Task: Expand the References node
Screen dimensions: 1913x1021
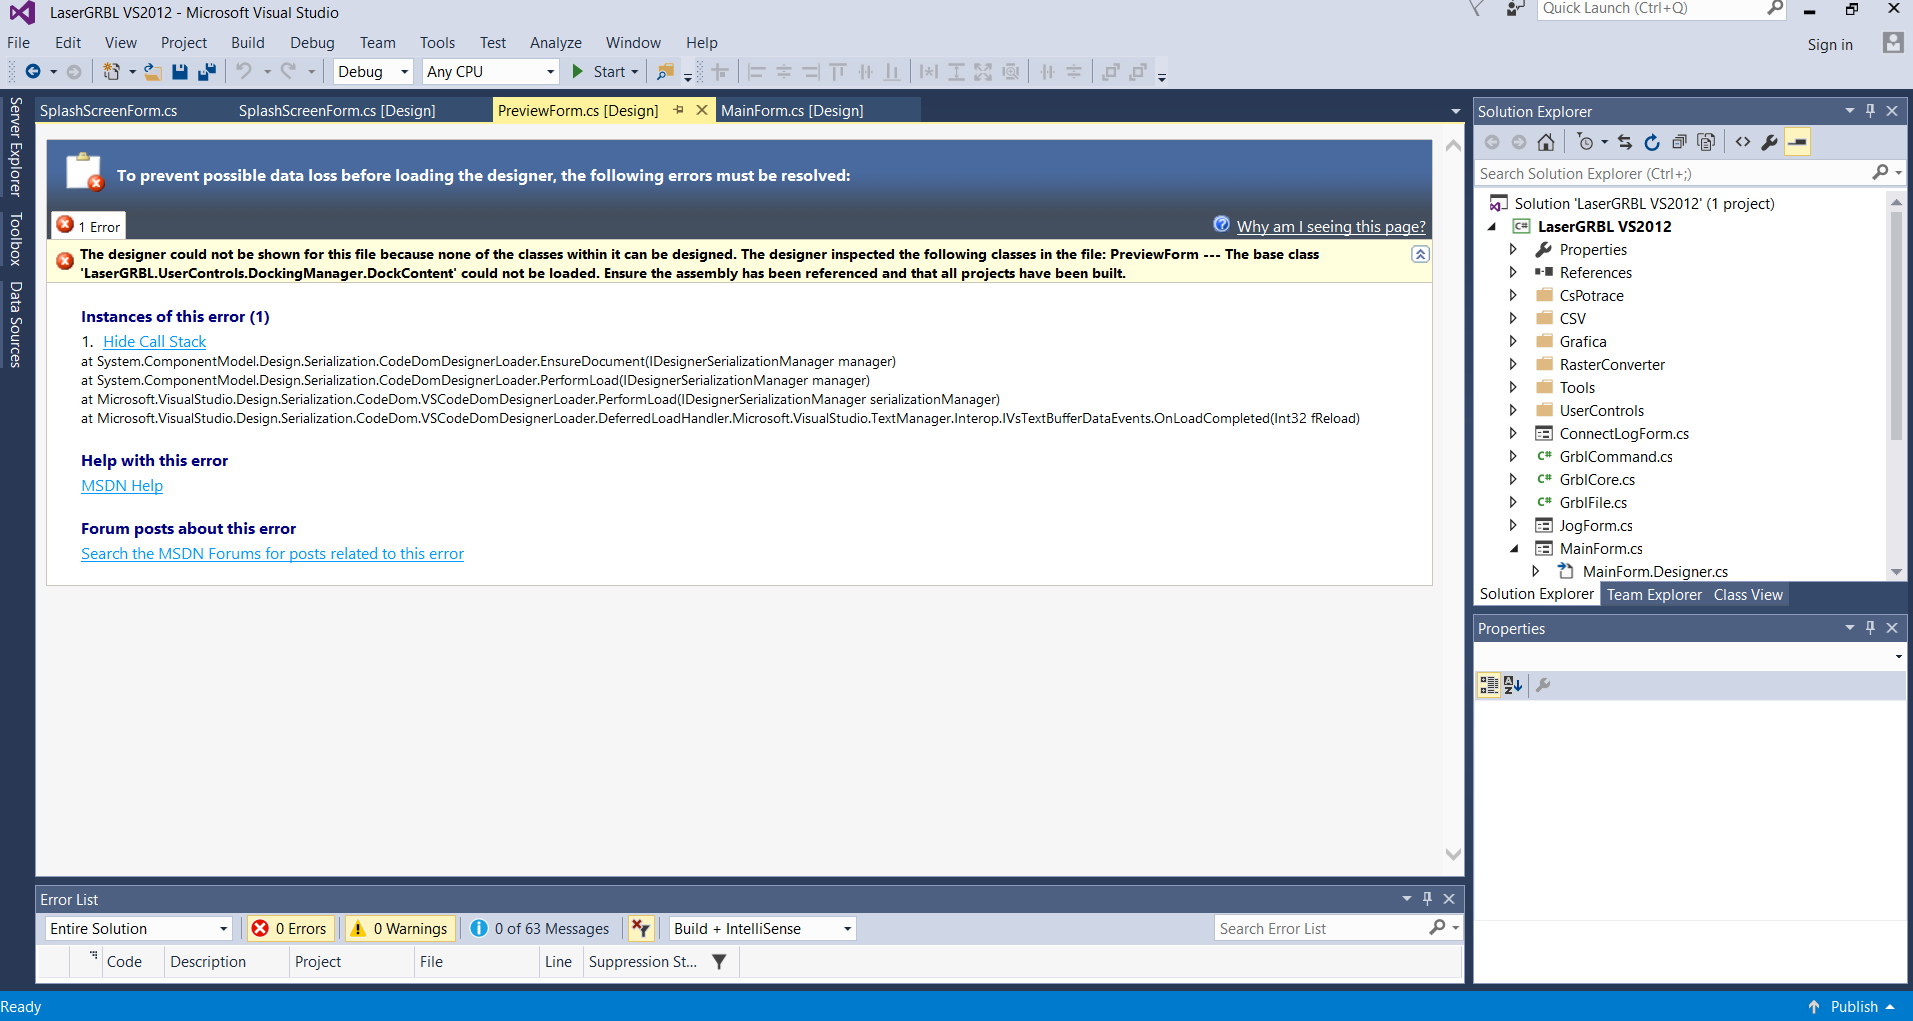Action: coord(1513,272)
